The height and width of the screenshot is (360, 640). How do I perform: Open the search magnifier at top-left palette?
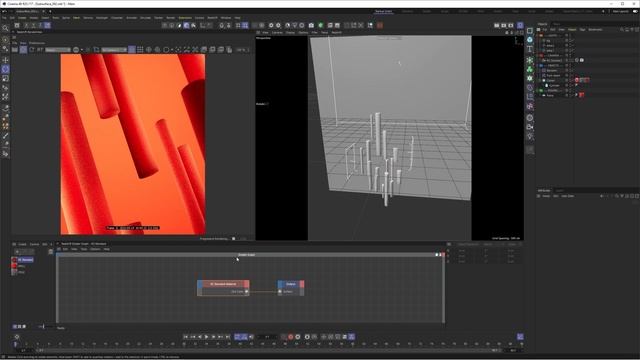click(x=5, y=28)
